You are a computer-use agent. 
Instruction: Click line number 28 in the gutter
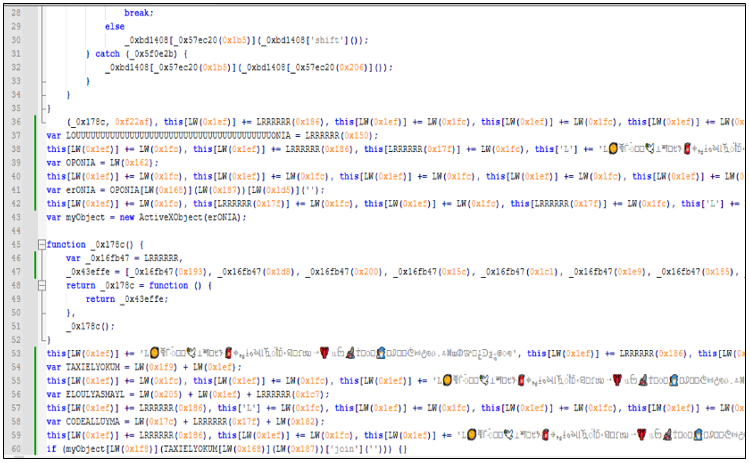point(16,13)
